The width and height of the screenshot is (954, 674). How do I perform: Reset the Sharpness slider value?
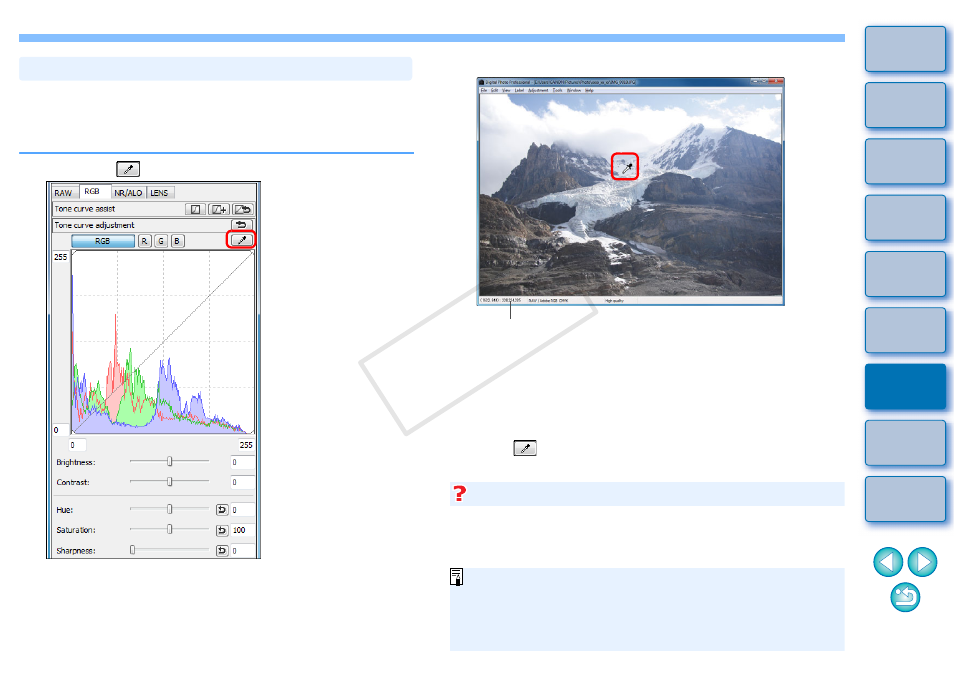pyautogui.click(x=222, y=551)
